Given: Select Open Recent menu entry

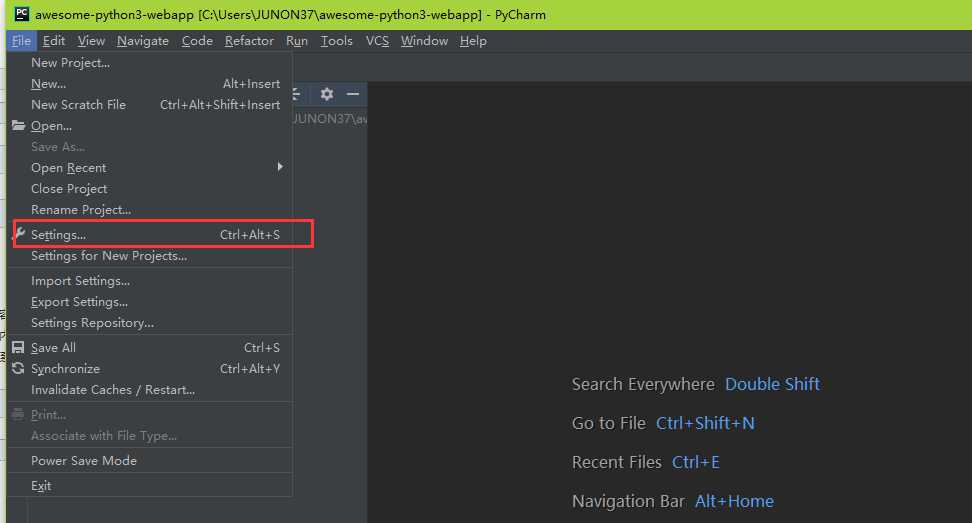Looking at the screenshot, I should 150,167.
